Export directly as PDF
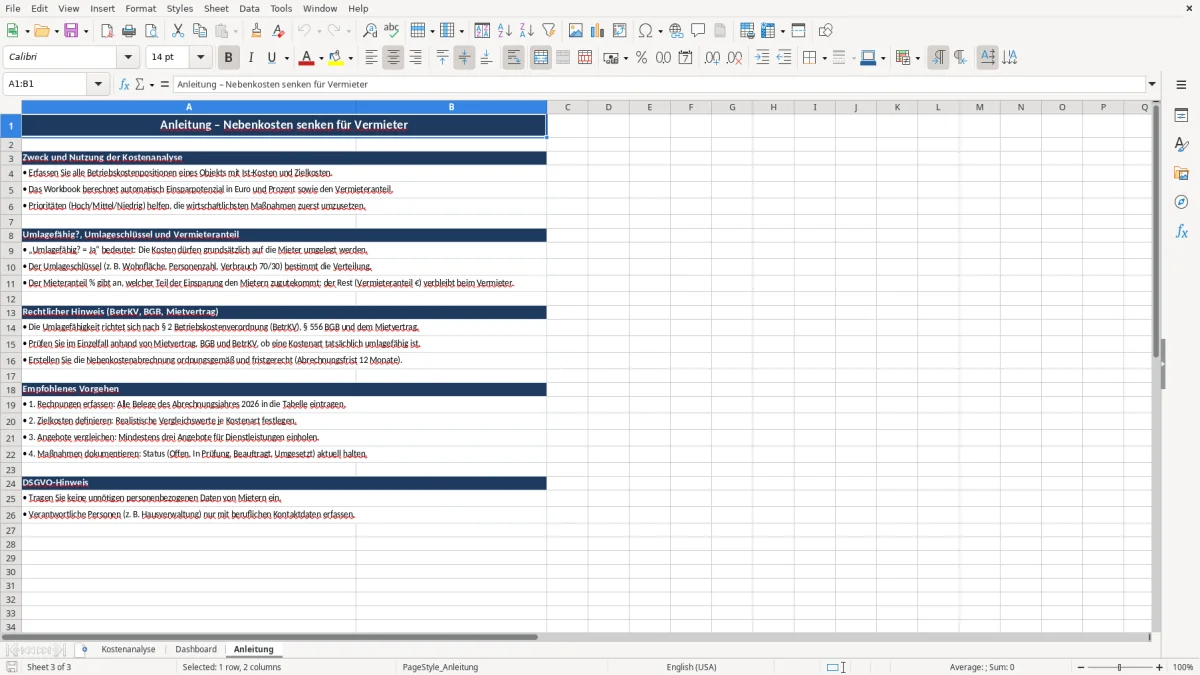Screen dimensions: 1200x675 click(107, 31)
